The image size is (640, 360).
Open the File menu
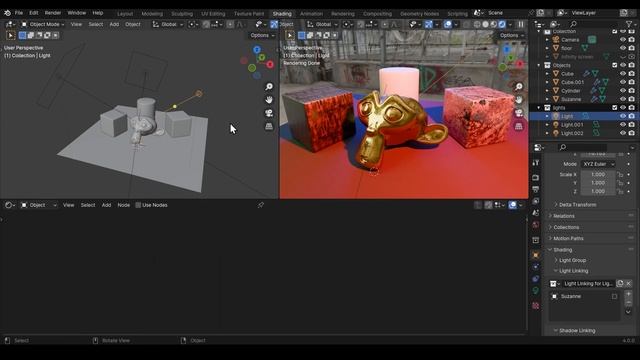point(19,13)
